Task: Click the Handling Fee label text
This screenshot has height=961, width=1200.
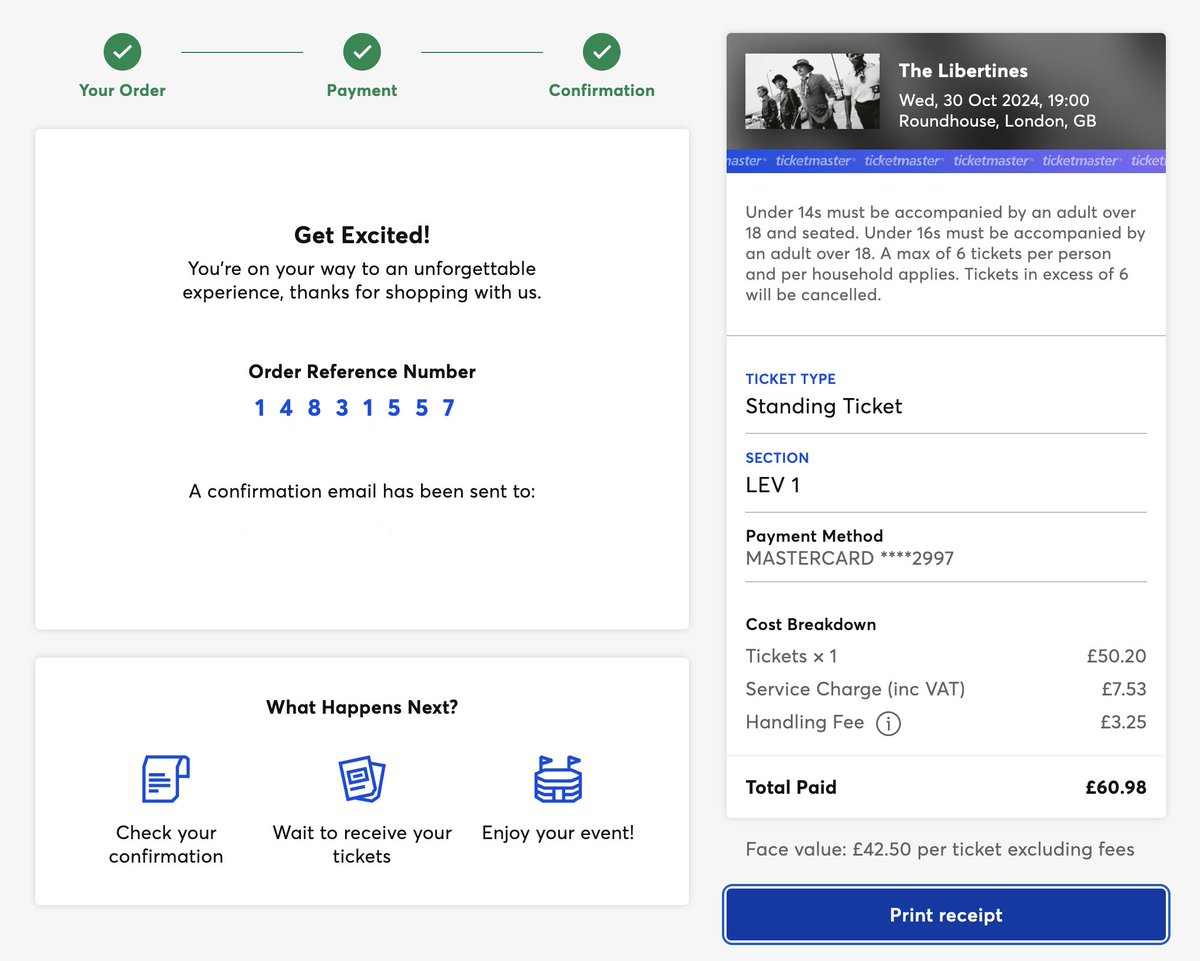Action: point(805,722)
